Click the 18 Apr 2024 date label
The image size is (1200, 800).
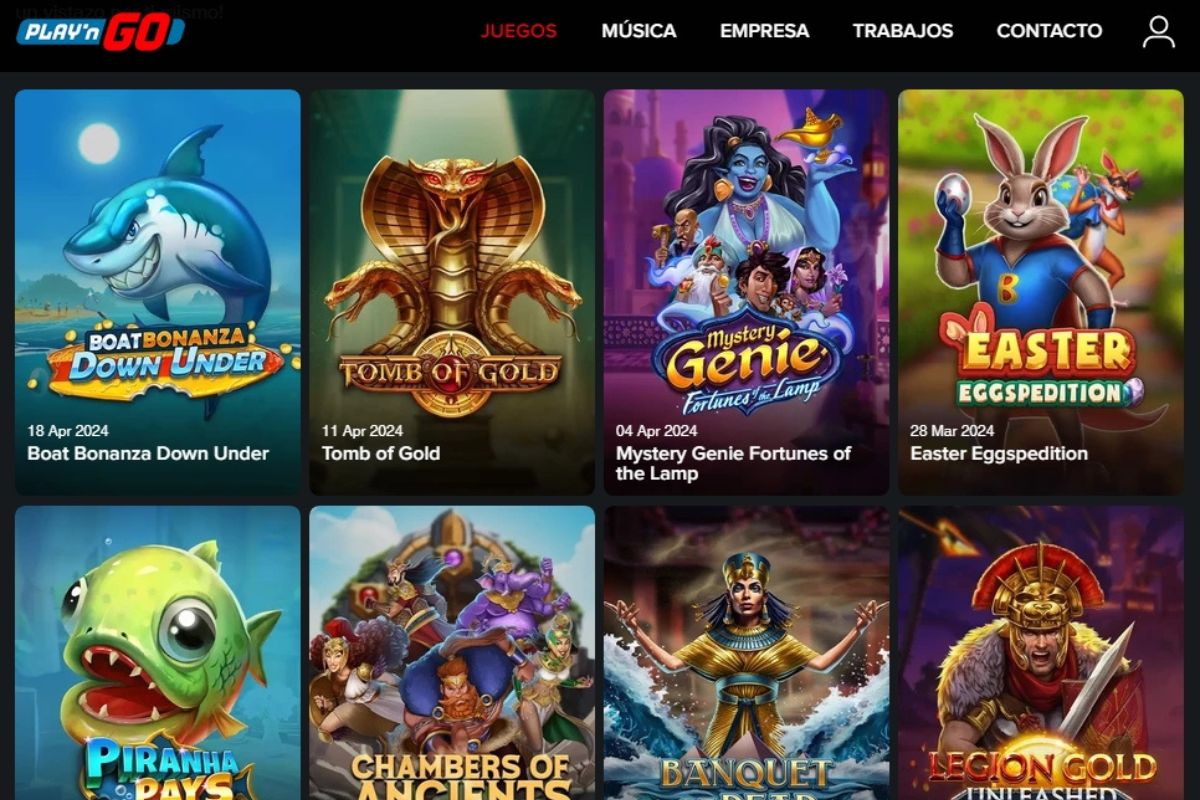(x=68, y=431)
